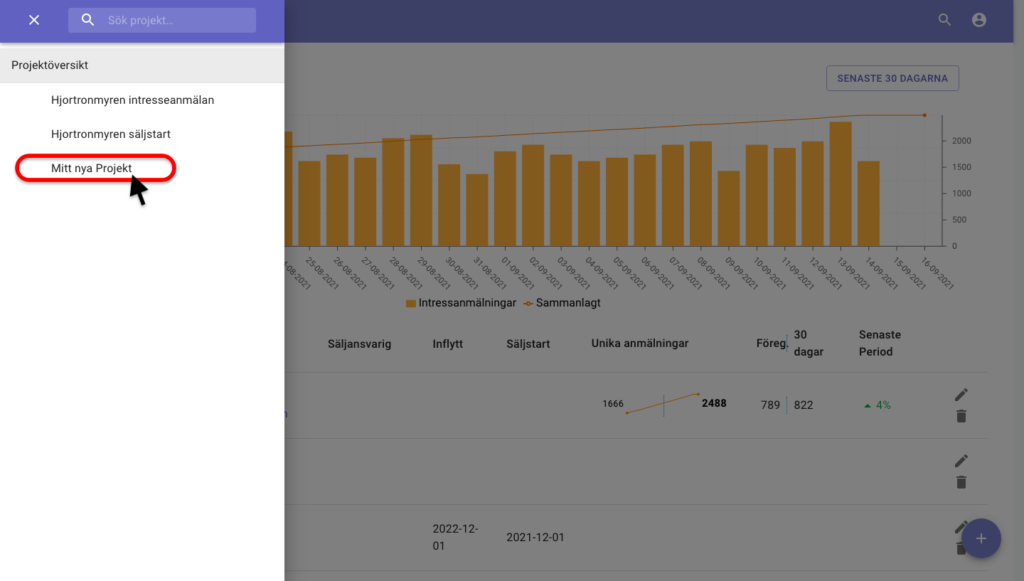The image size is (1024, 581).
Task: Select Hjortronmyren intresseanmälan project
Action: coord(133,100)
